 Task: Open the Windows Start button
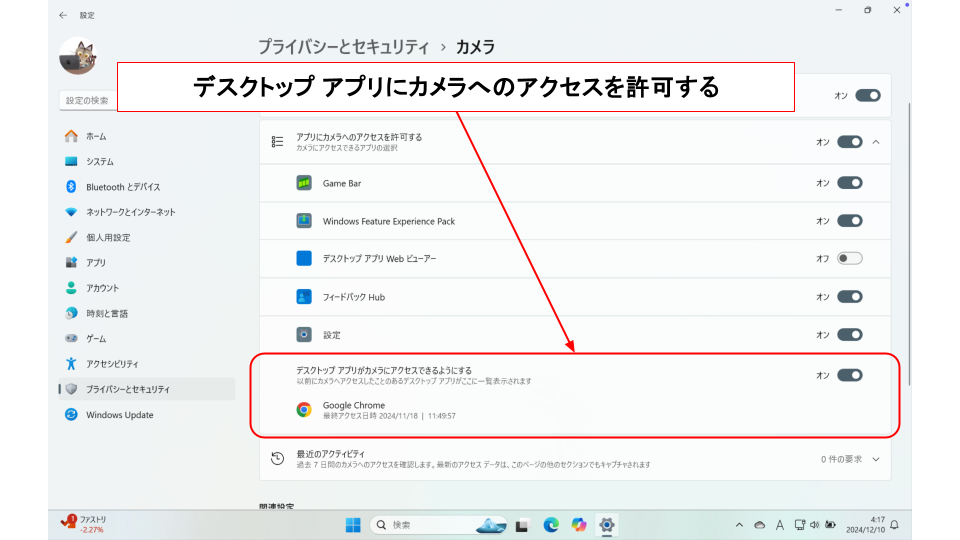tap(353, 525)
